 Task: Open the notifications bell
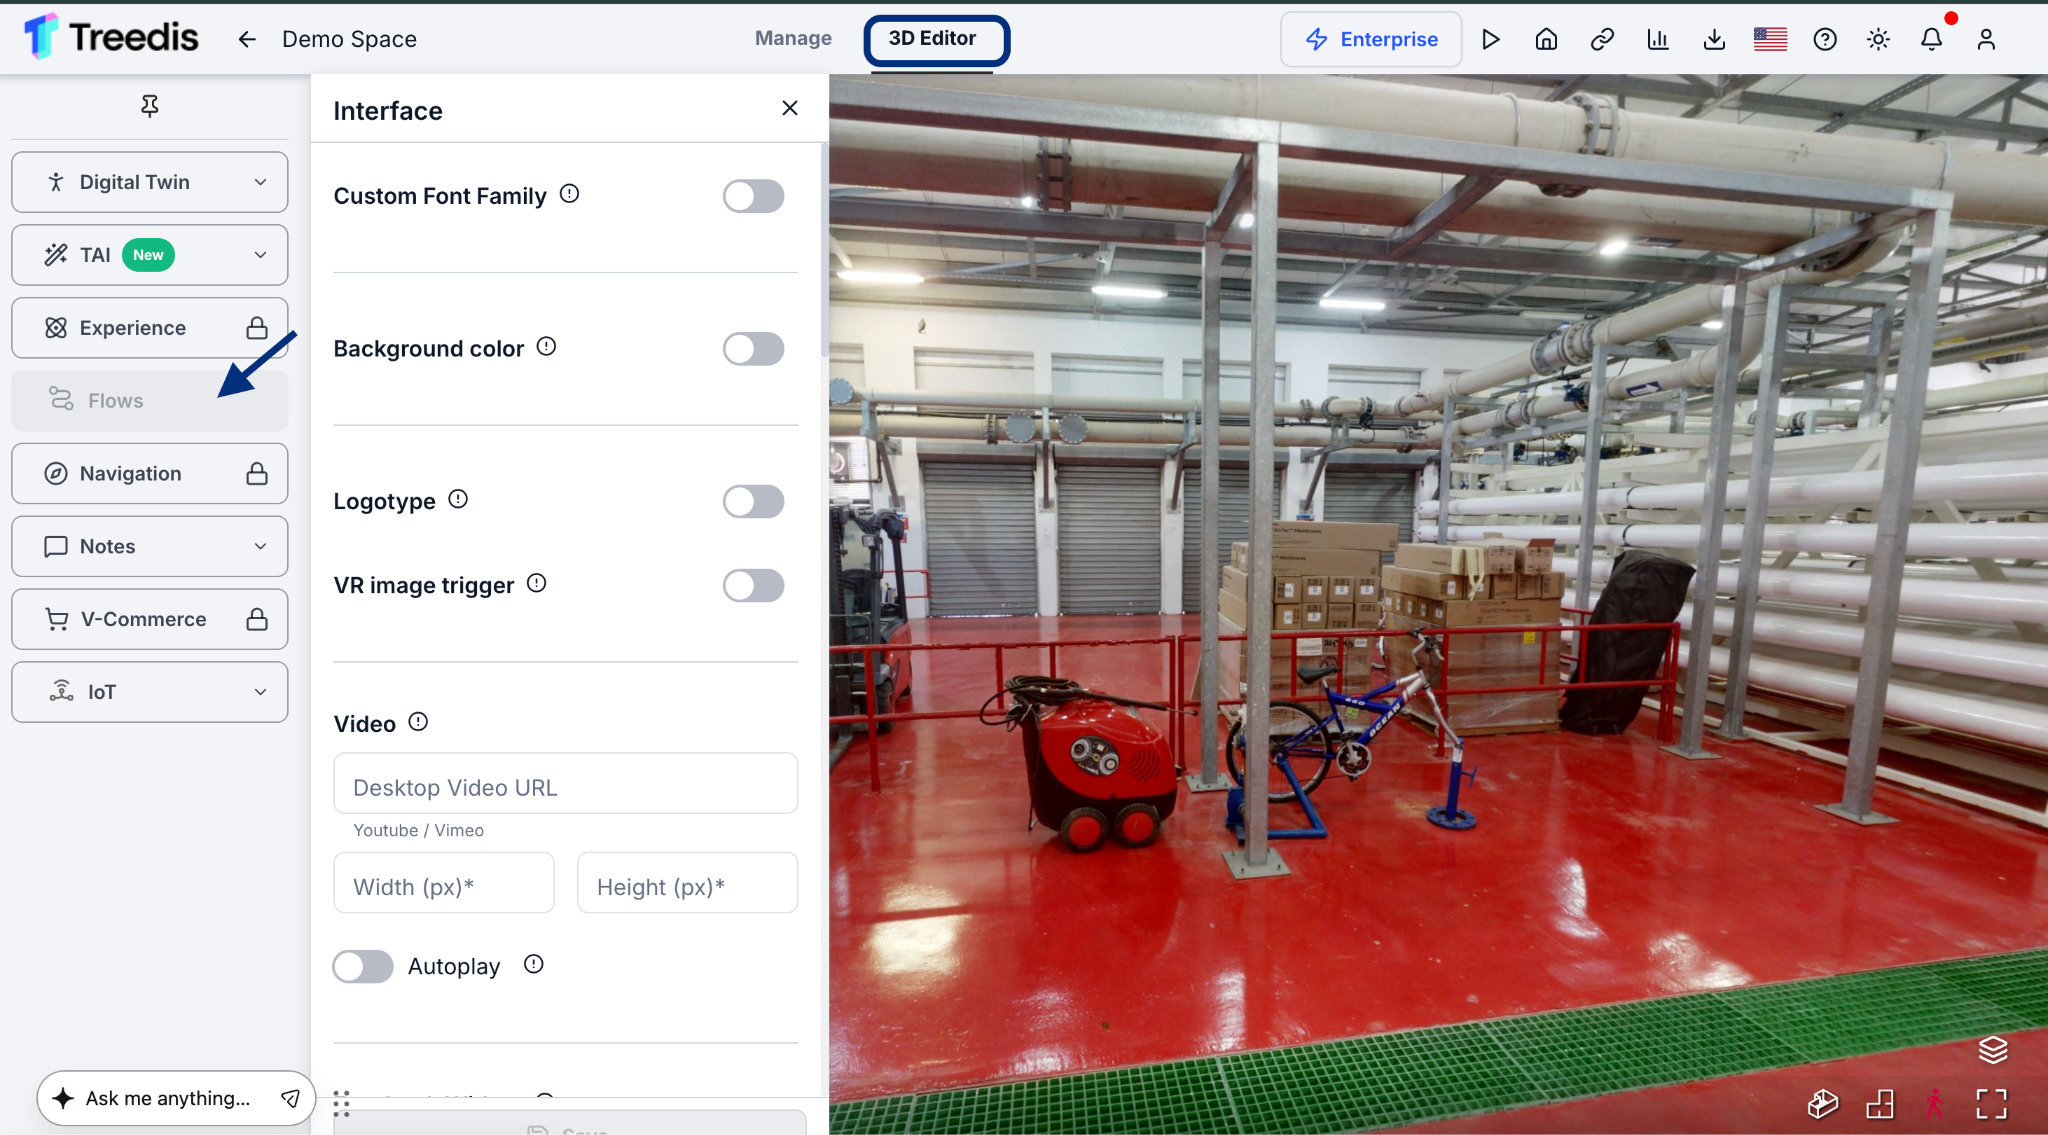coord(1932,39)
